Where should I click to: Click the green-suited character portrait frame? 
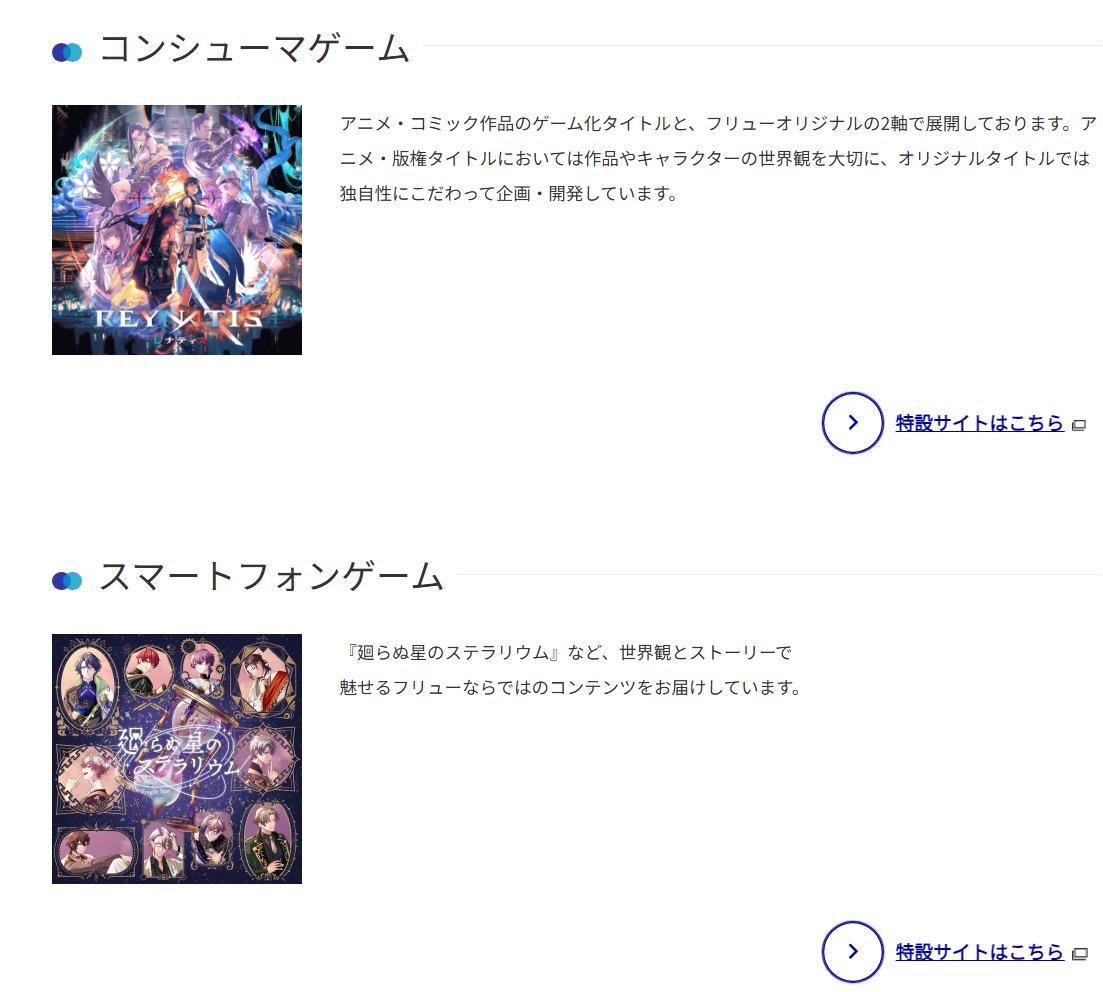pyautogui.click(x=269, y=839)
